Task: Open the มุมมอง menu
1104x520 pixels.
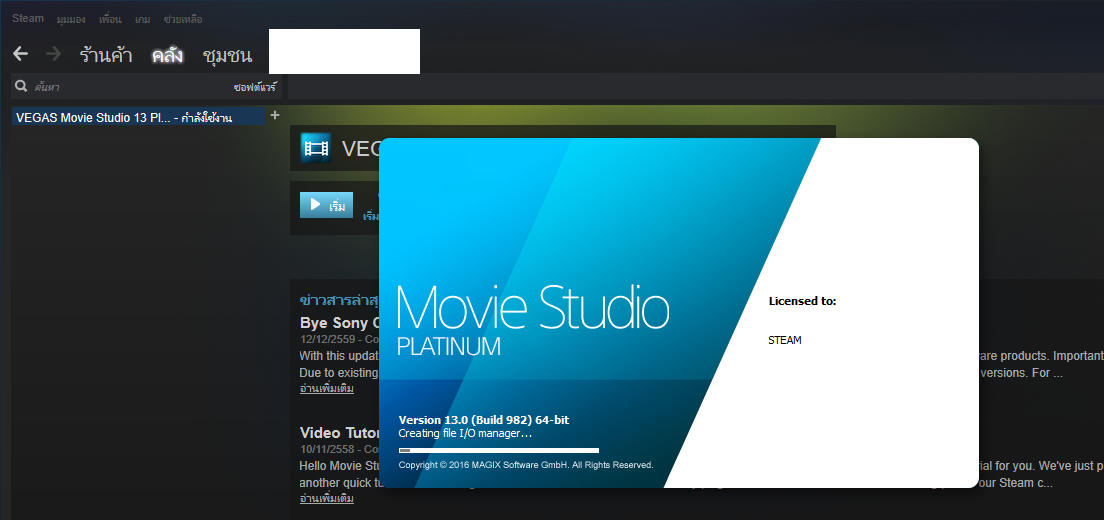Action: (x=71, y=19)
